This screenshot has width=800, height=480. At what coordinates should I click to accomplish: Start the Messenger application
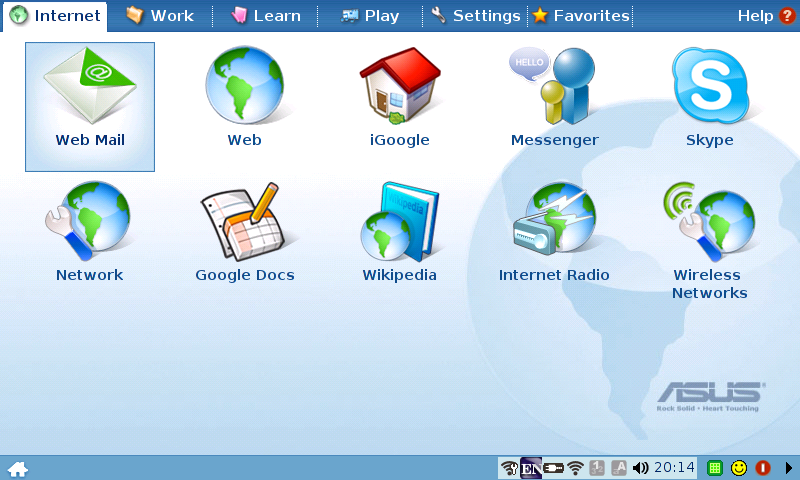click(555, 97)
